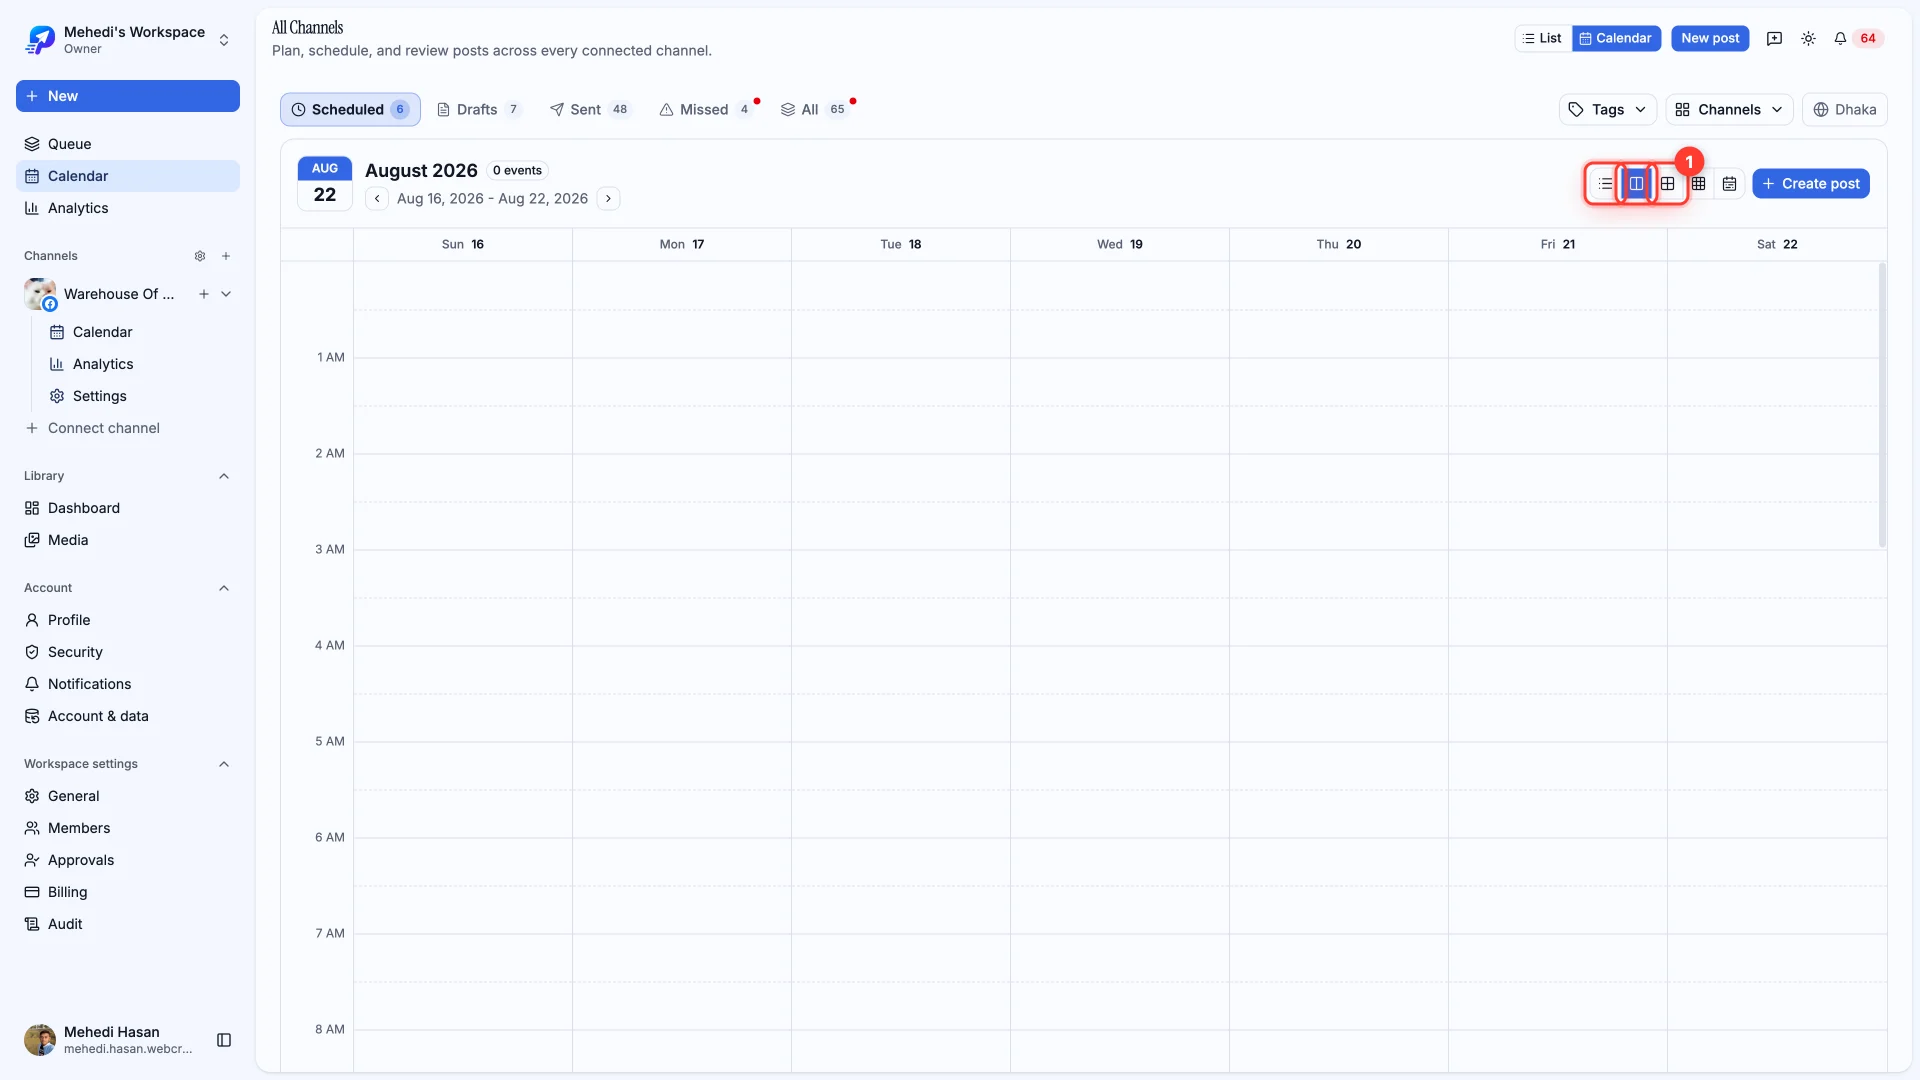Select the dense month grid view icon
Image resolution: width=1920 pixels, height=1080 pixels.
[1698, 184]
